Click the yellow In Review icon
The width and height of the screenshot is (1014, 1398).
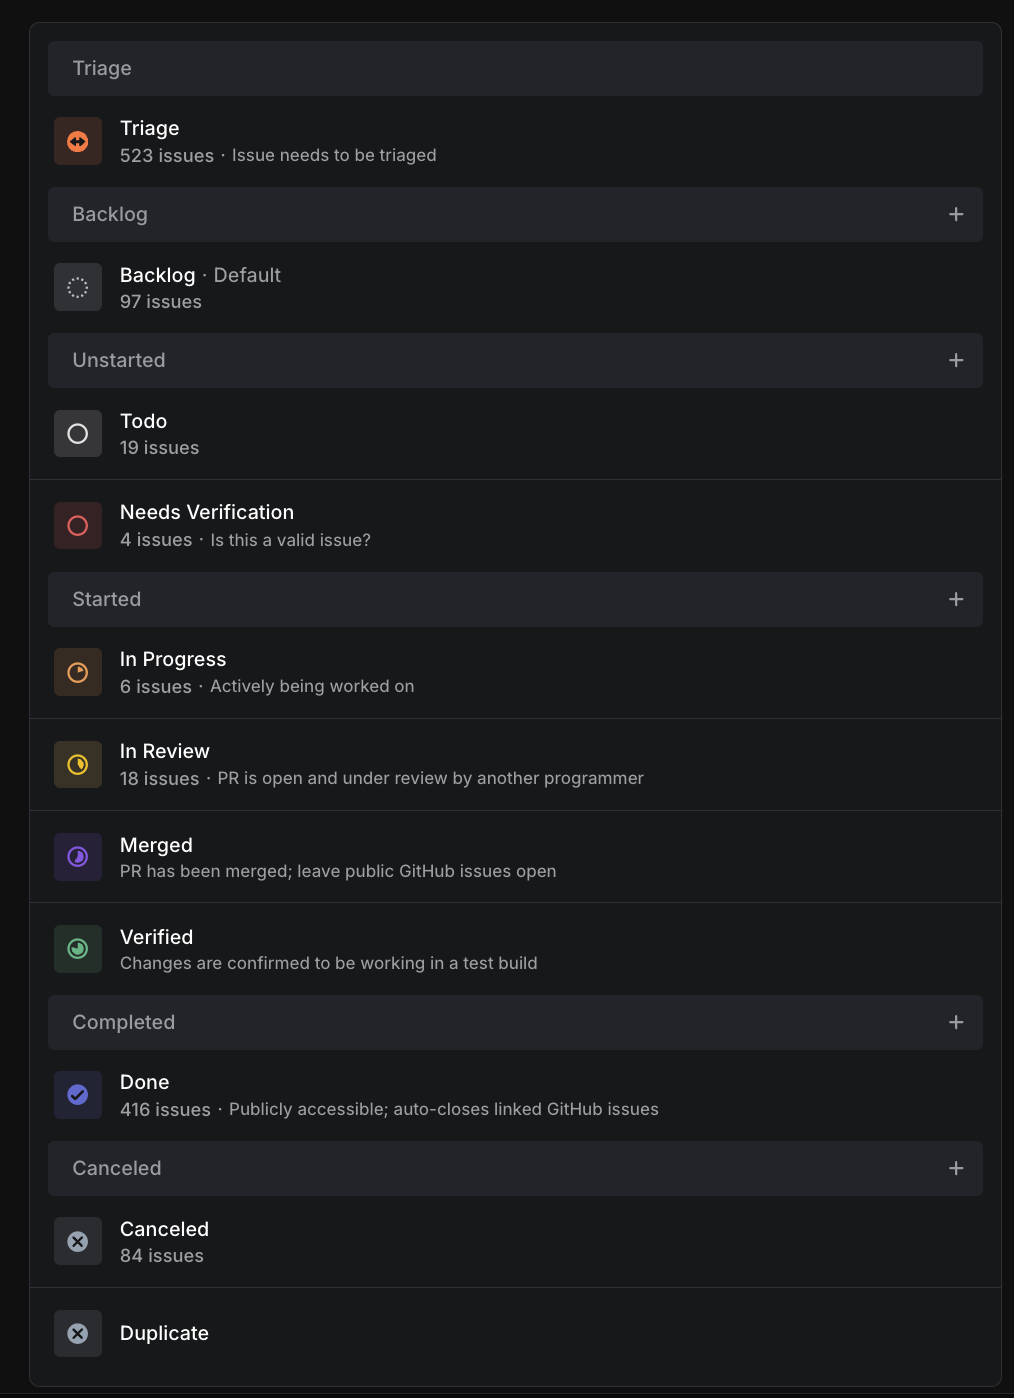tap(78, 765)
